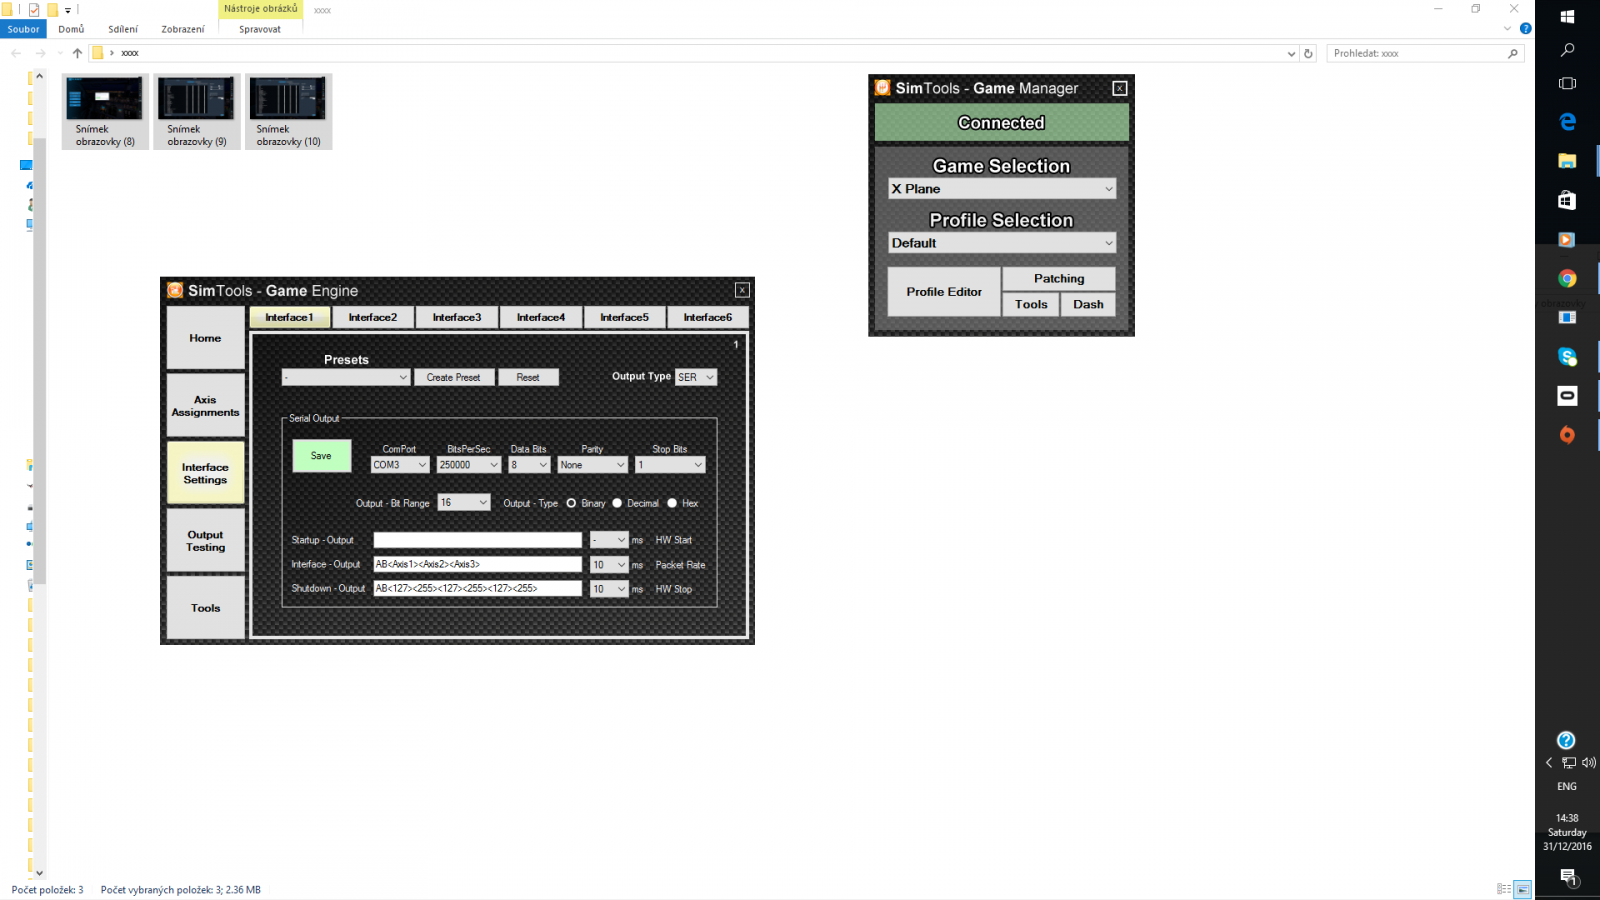Switch to the Interface4 tab

point(541,317)
